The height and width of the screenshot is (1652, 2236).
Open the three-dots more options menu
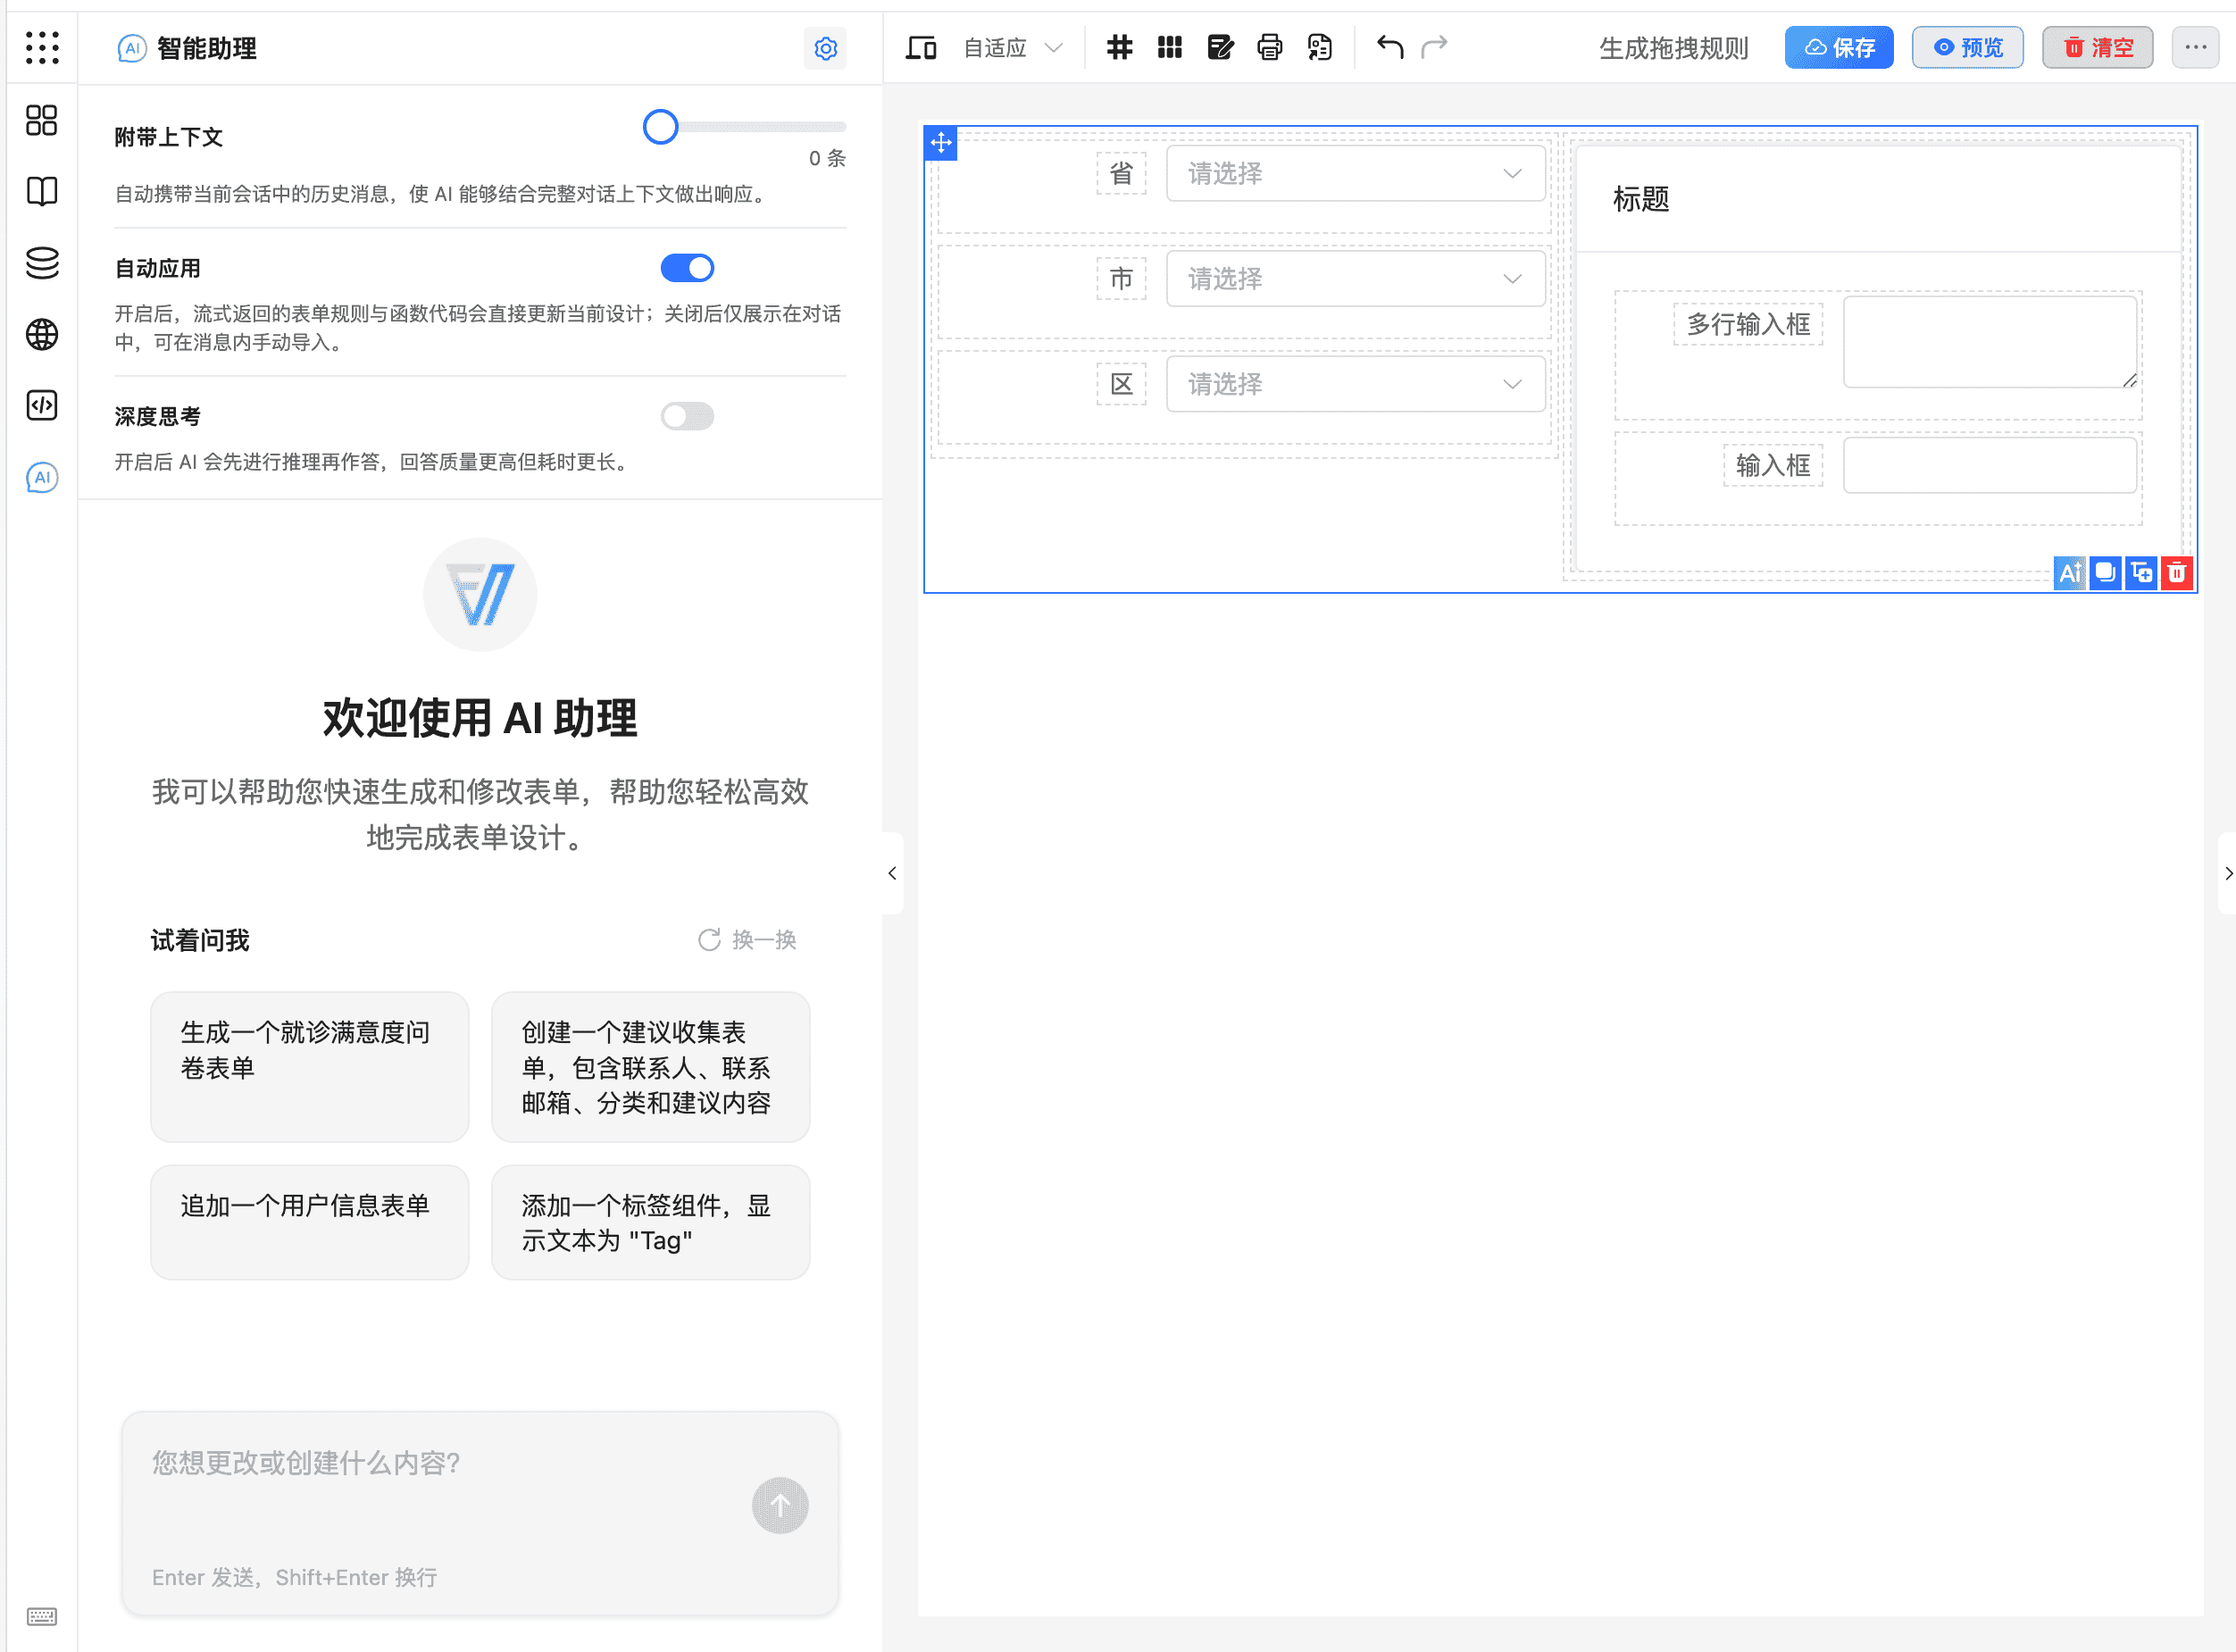(2195, 47)
